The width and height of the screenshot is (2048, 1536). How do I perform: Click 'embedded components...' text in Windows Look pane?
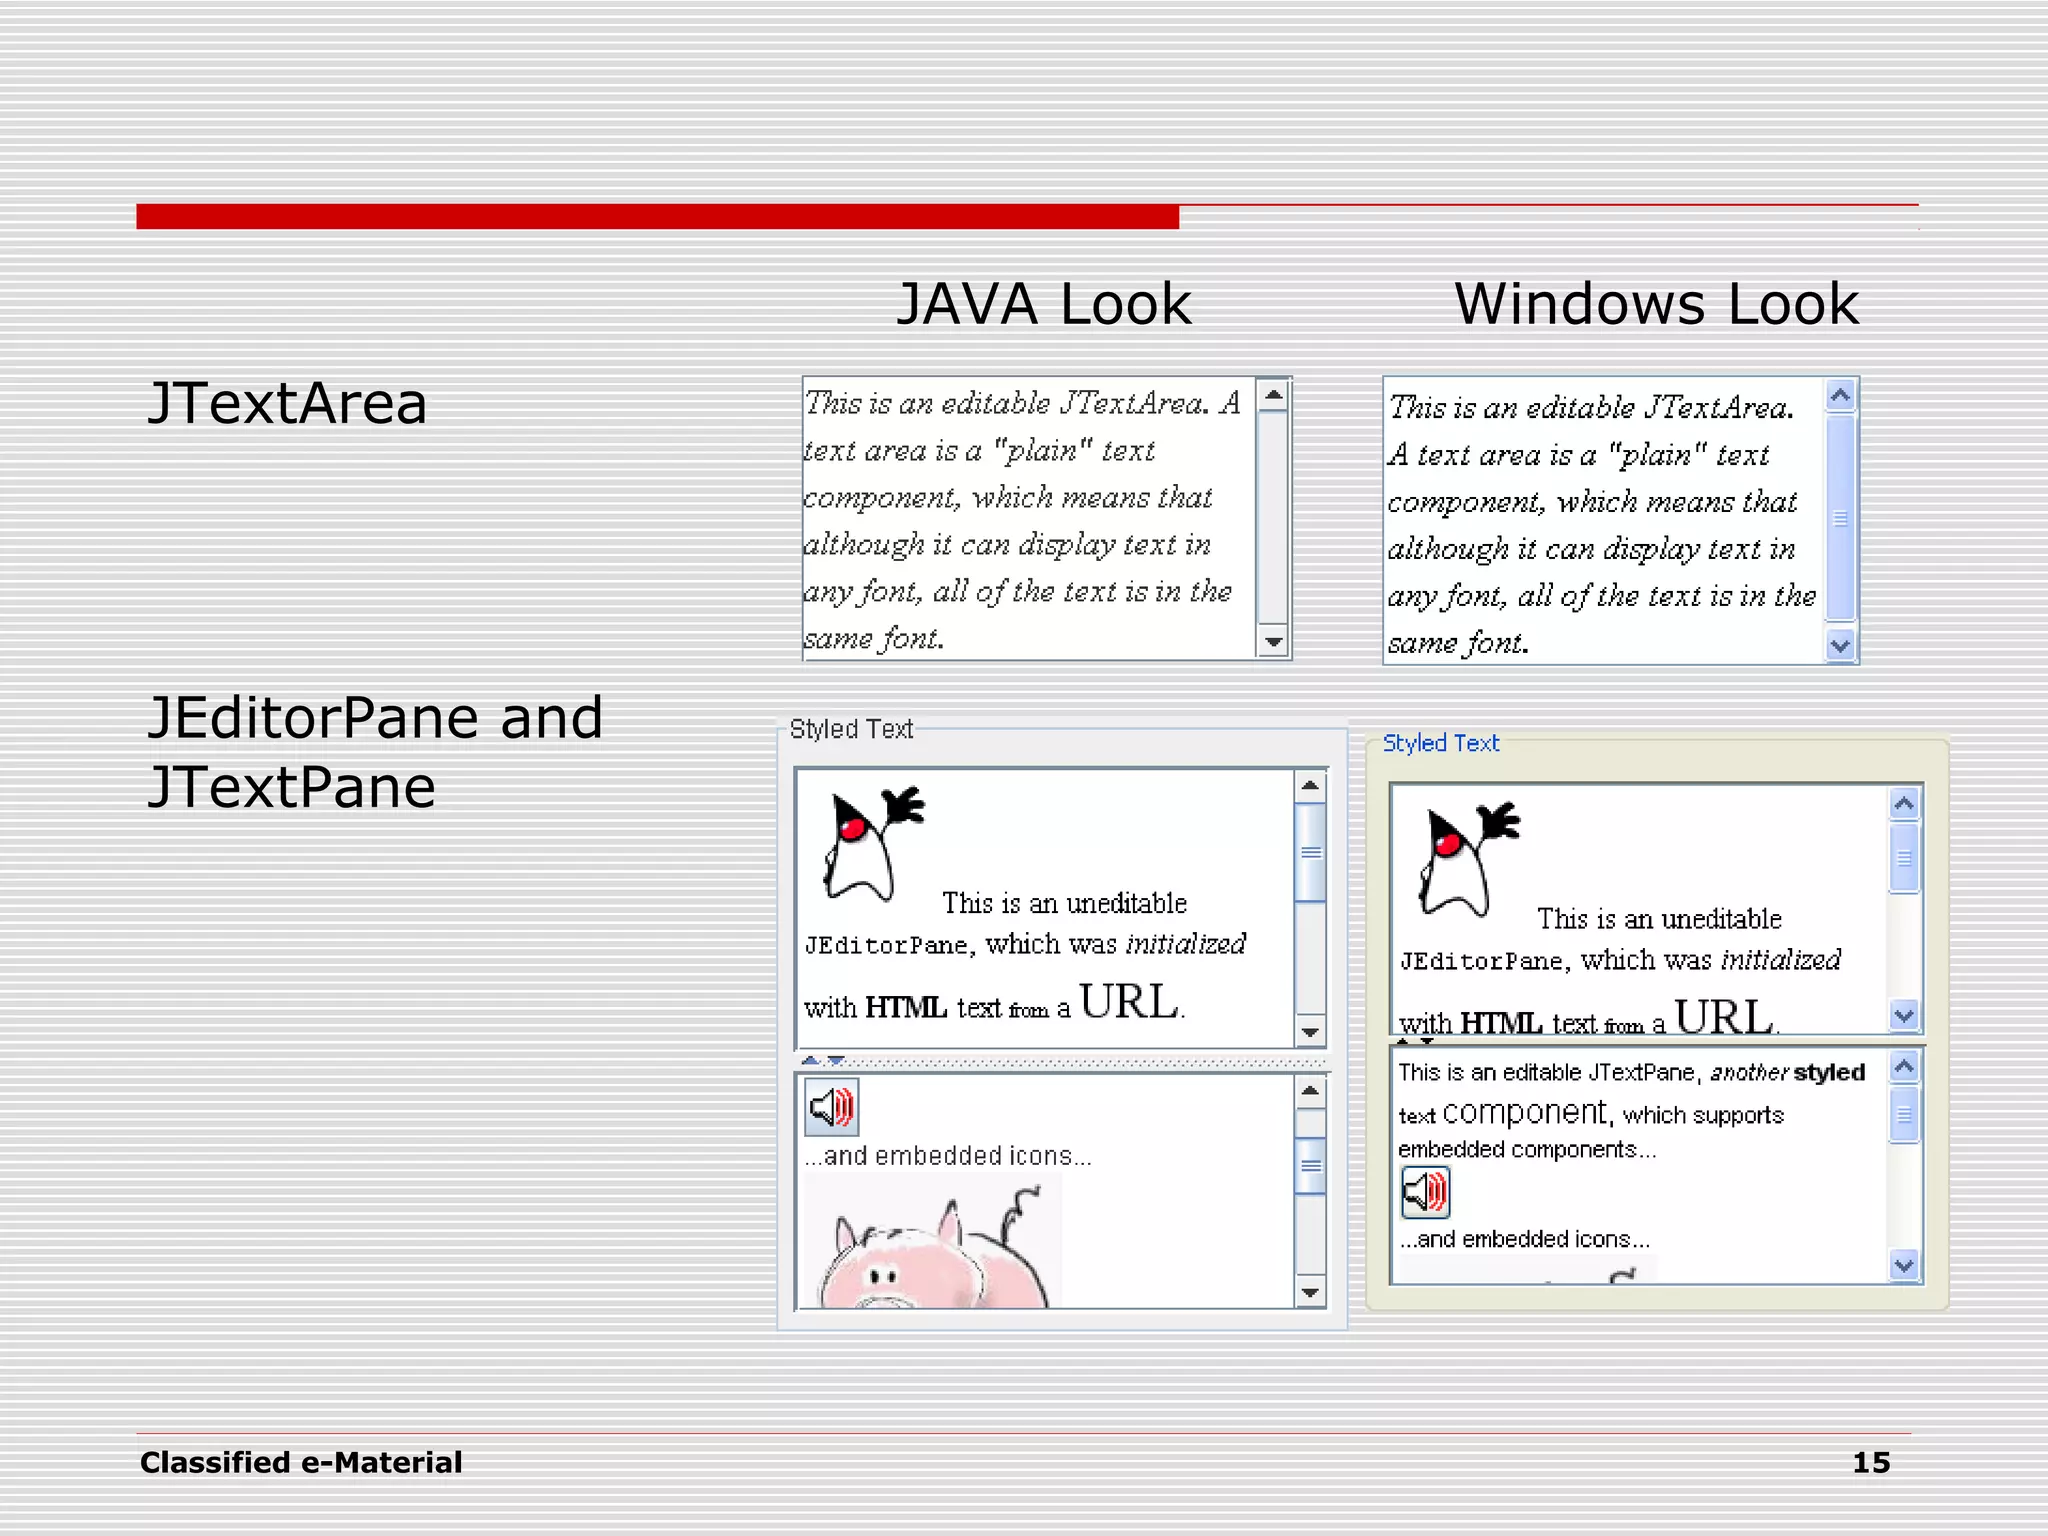point(1527,1150)
